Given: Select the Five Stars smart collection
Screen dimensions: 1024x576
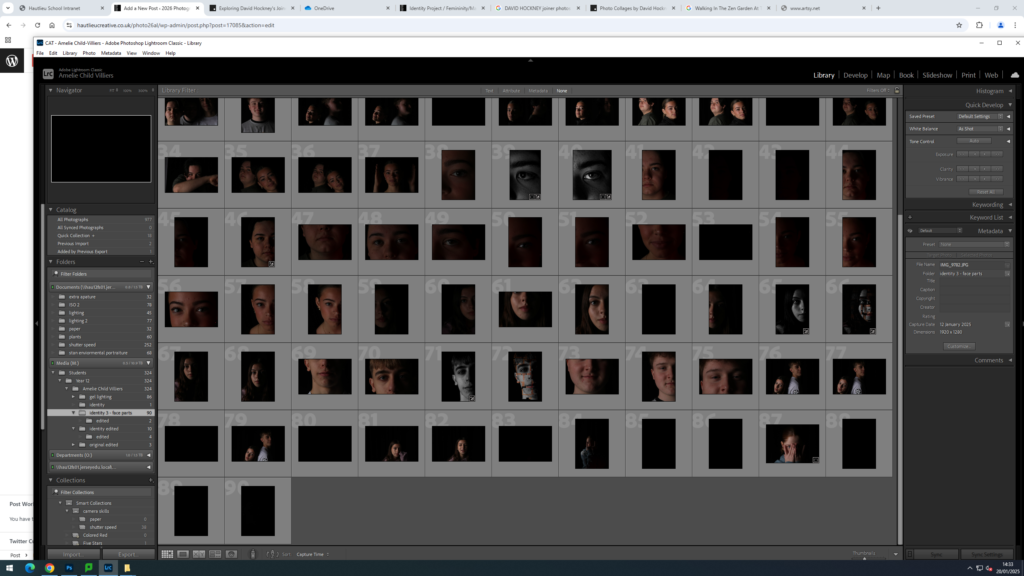Looking at the screenshot, I should point(92,543).
